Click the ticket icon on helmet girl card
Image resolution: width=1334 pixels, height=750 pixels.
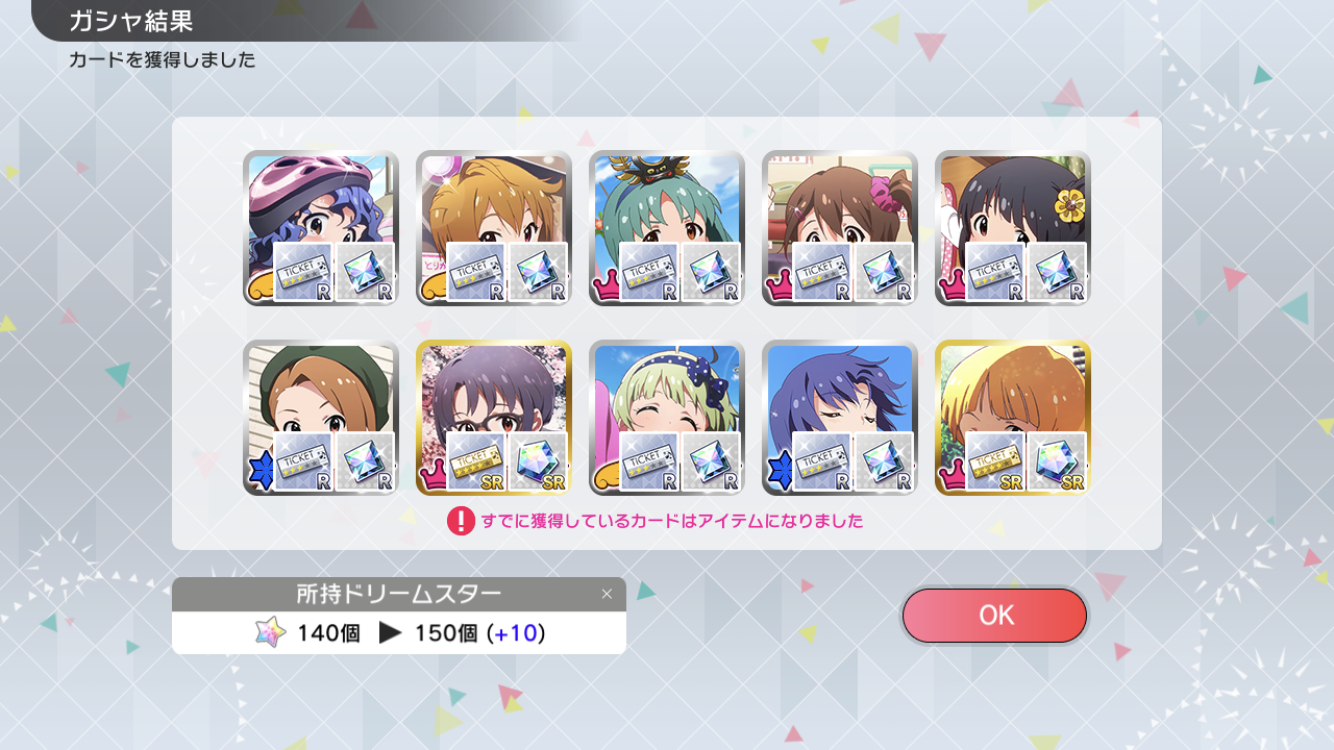pyautogui.click(x=303, y=272)
